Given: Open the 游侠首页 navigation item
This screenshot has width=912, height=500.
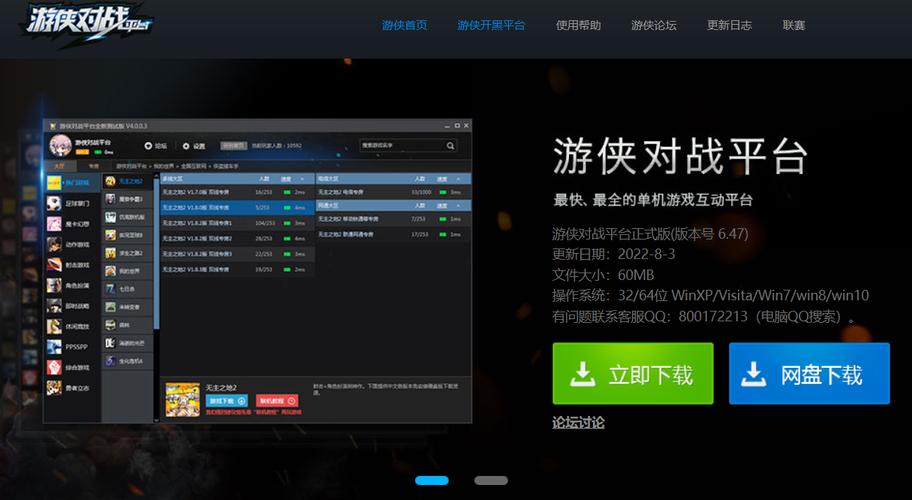Looking at the screenshot, I should tap(404, 25).
